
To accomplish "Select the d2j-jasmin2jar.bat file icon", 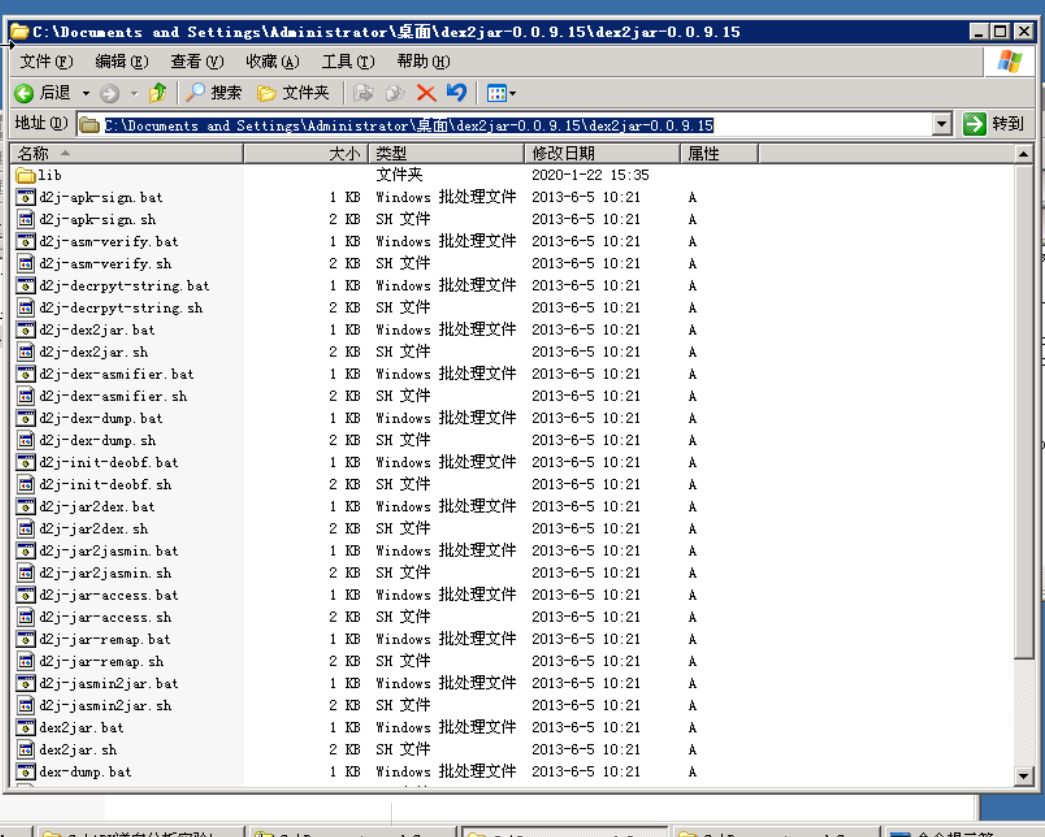I will point(25,683).
